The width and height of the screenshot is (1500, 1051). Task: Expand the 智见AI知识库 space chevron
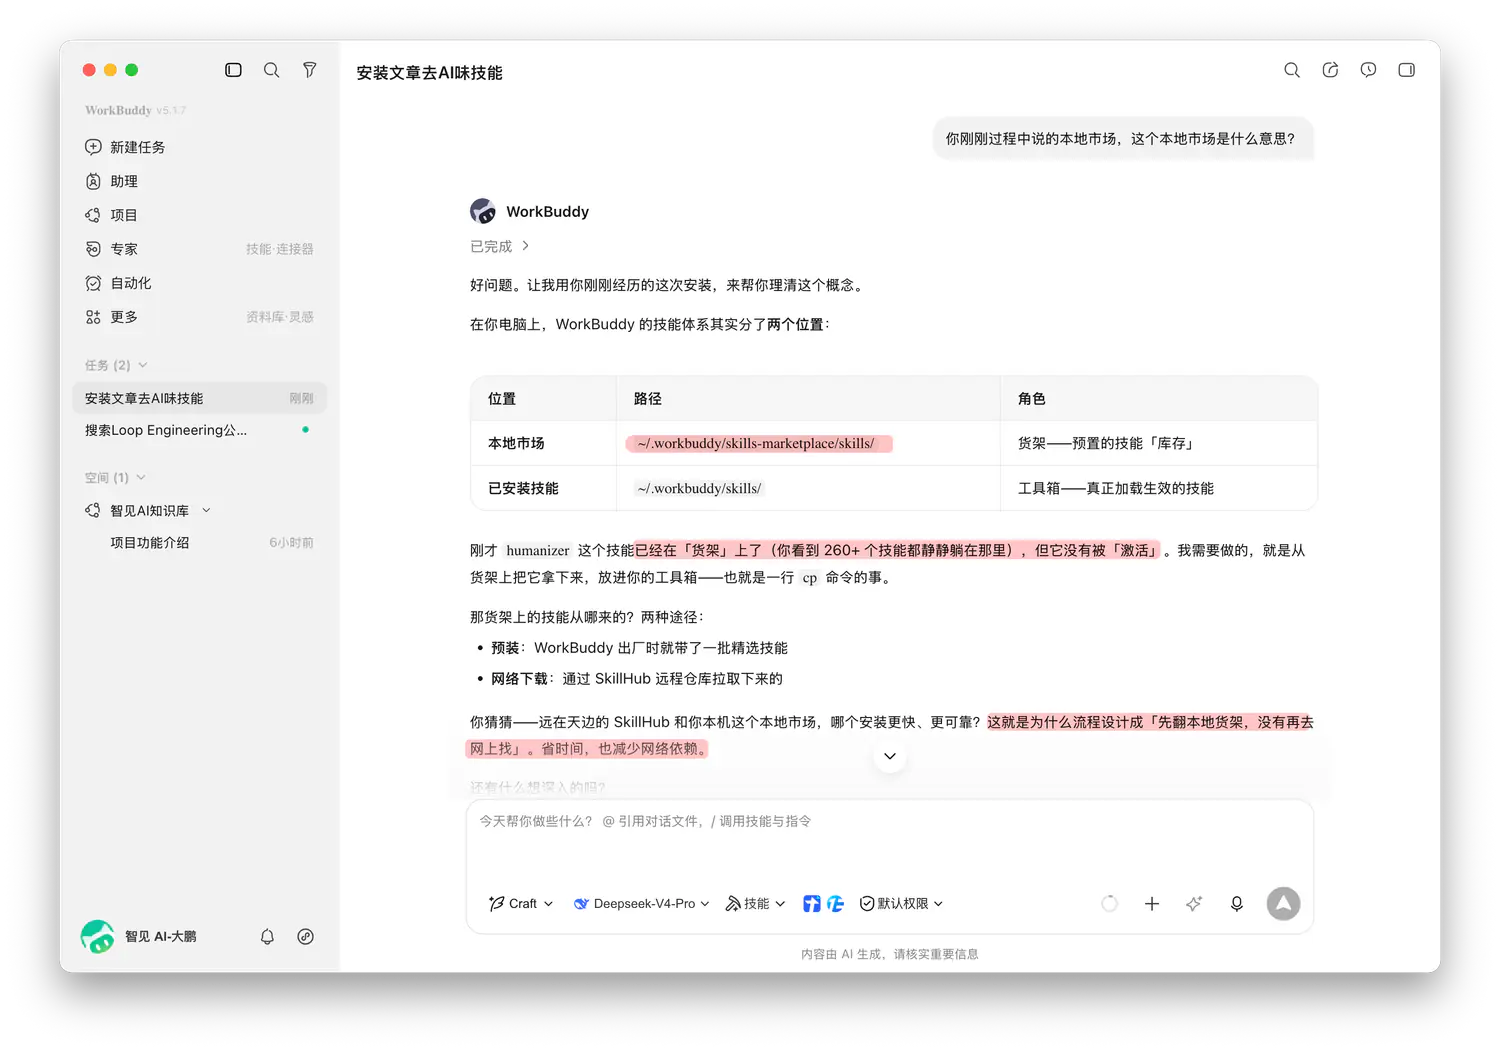pos(207,510)
